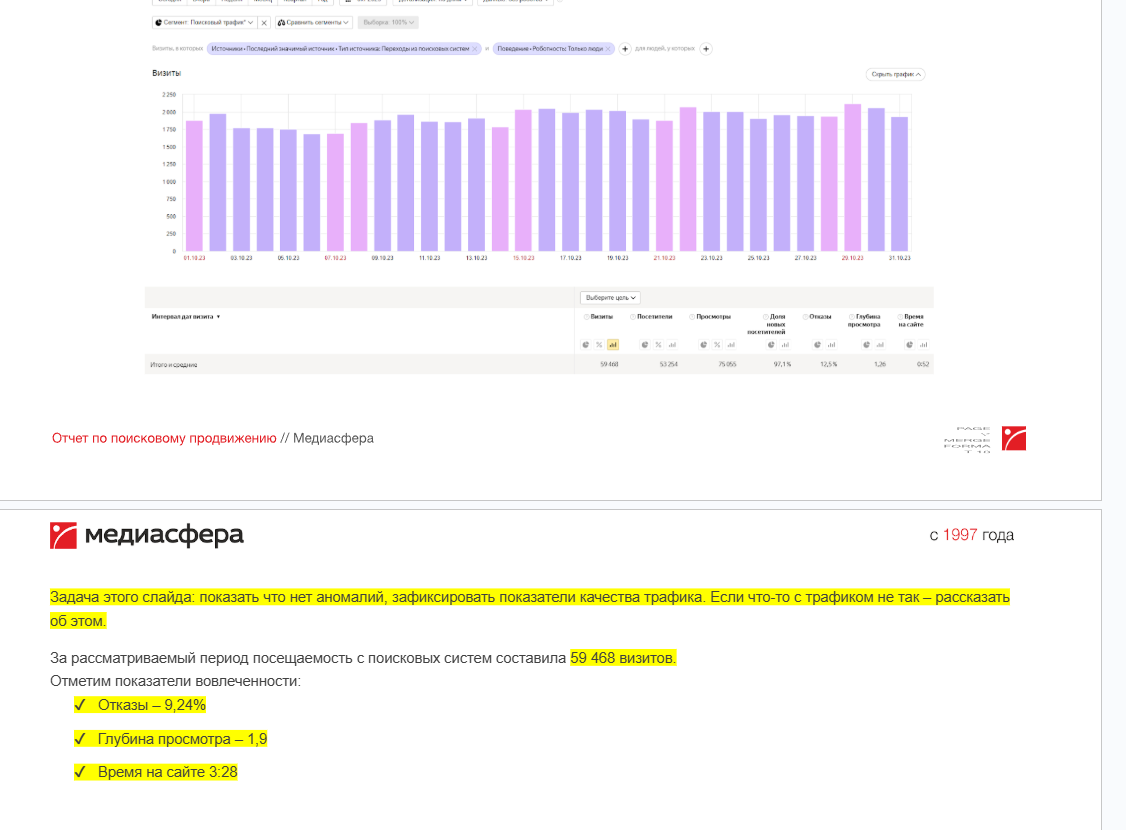Select percent icon under Визиты column
The image size is (1126, 830).
coord(599,345)
